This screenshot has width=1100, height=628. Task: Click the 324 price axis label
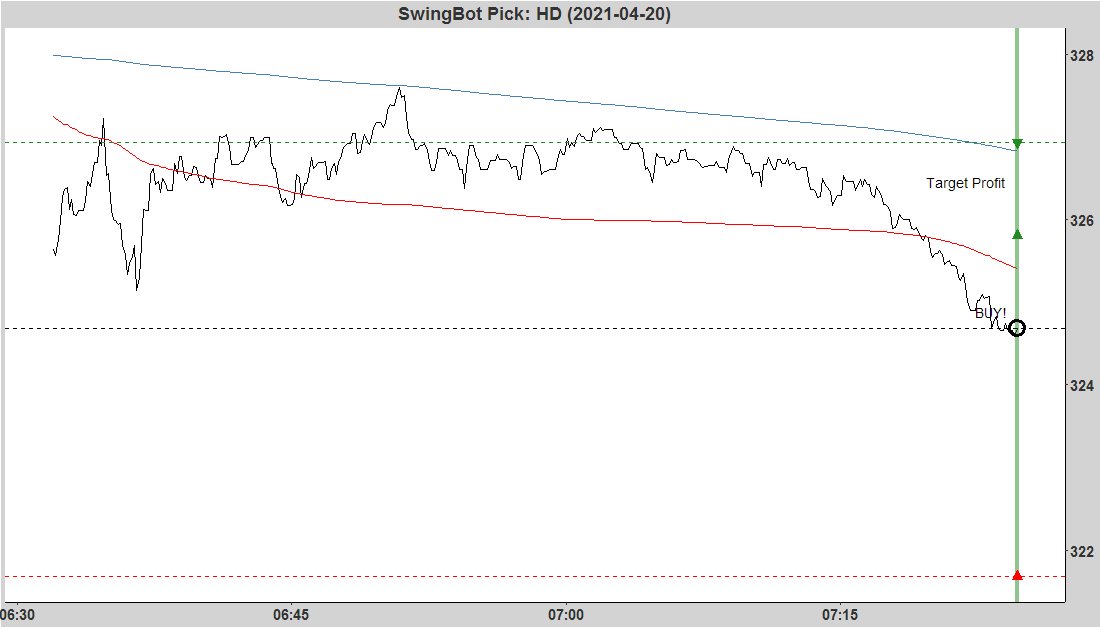(1081, 385)
